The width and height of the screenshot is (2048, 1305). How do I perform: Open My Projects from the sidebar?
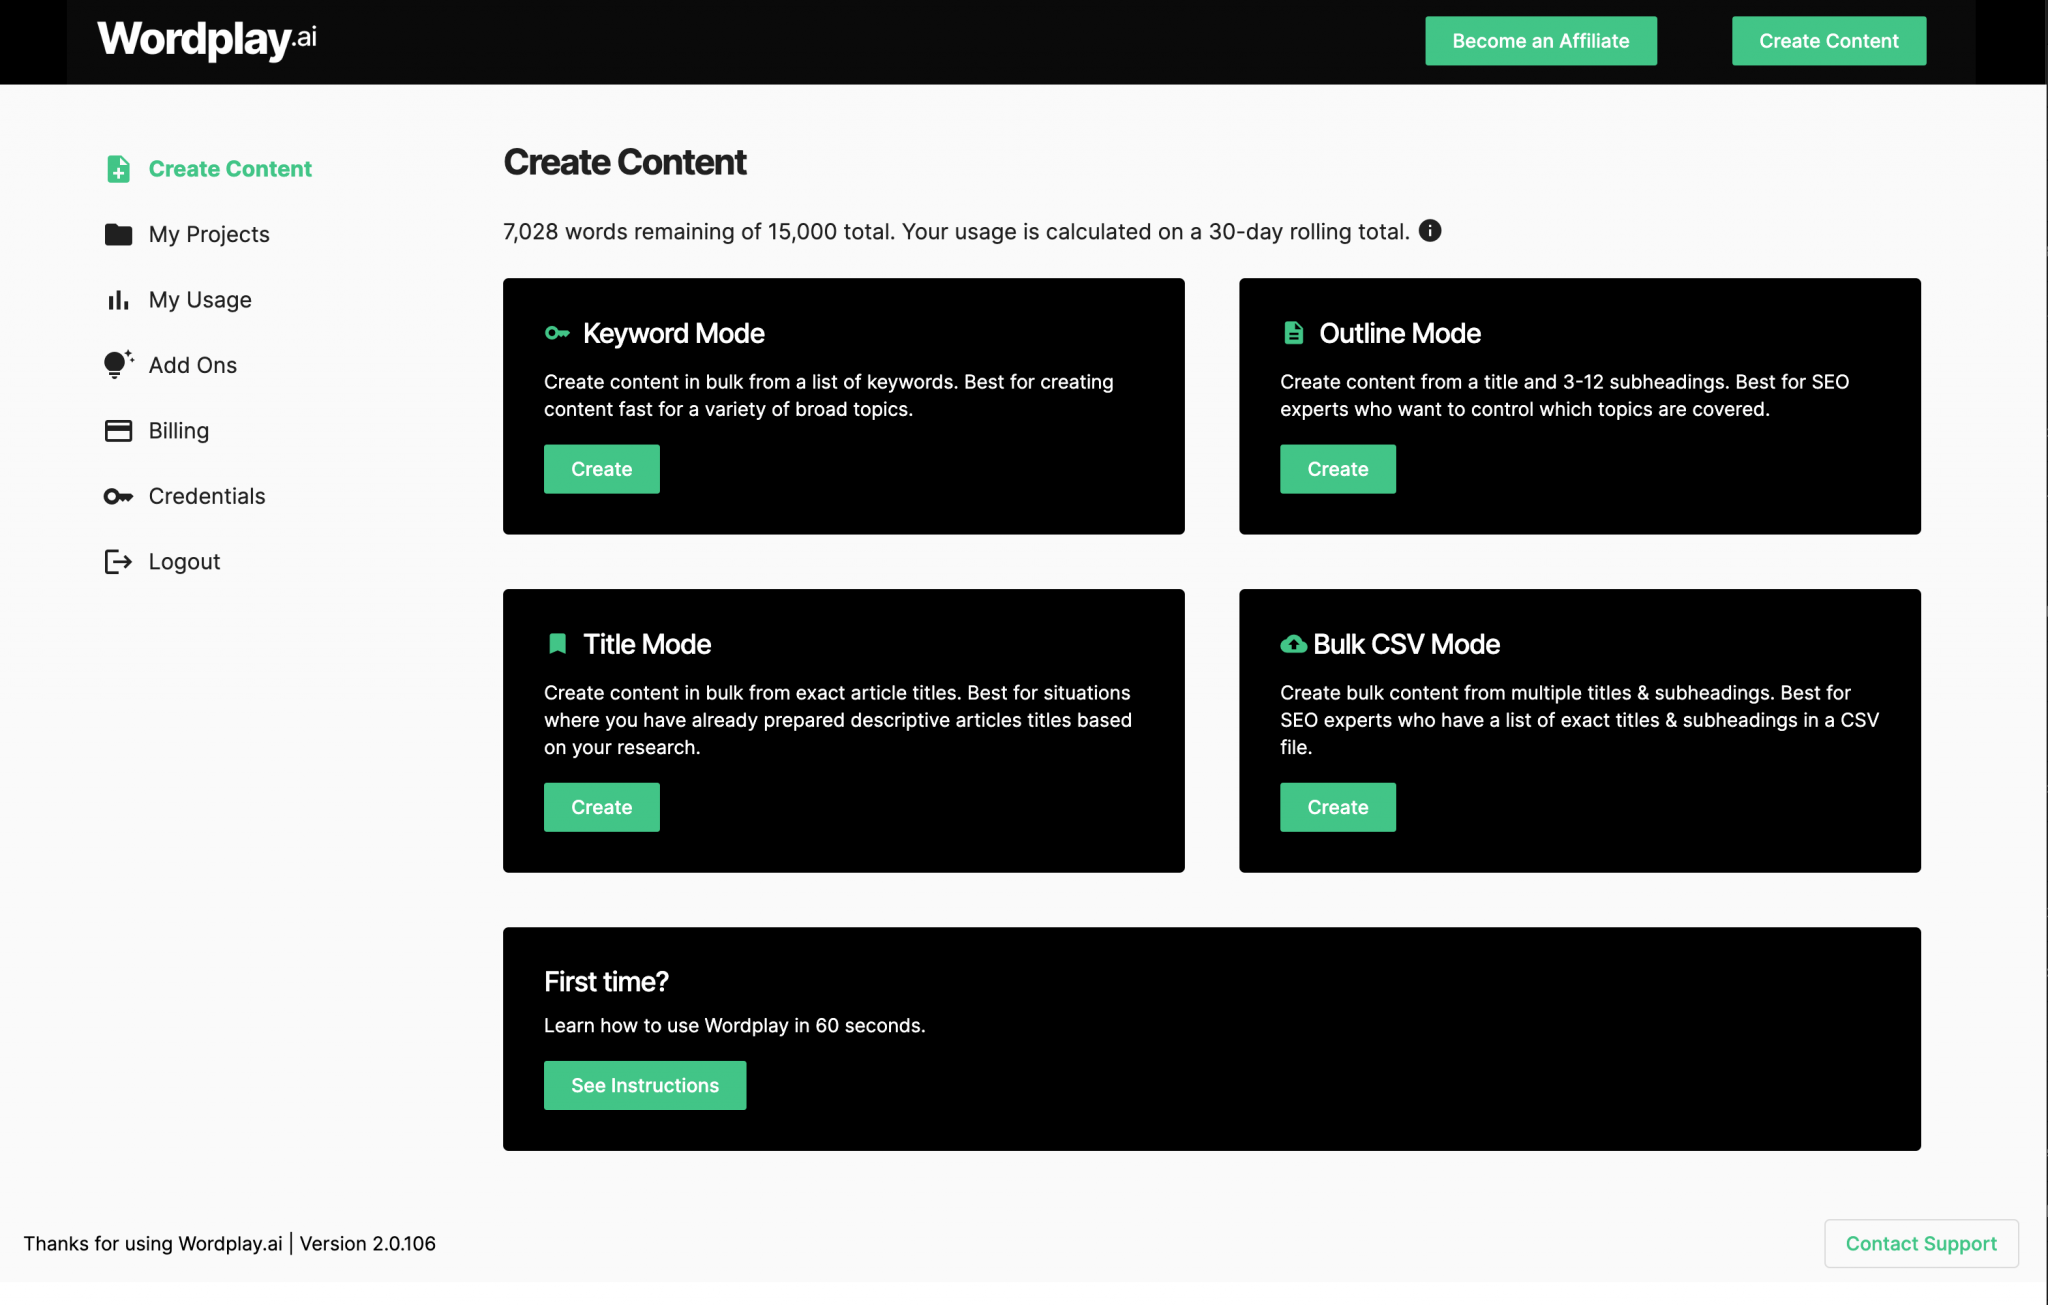[209, 234]
